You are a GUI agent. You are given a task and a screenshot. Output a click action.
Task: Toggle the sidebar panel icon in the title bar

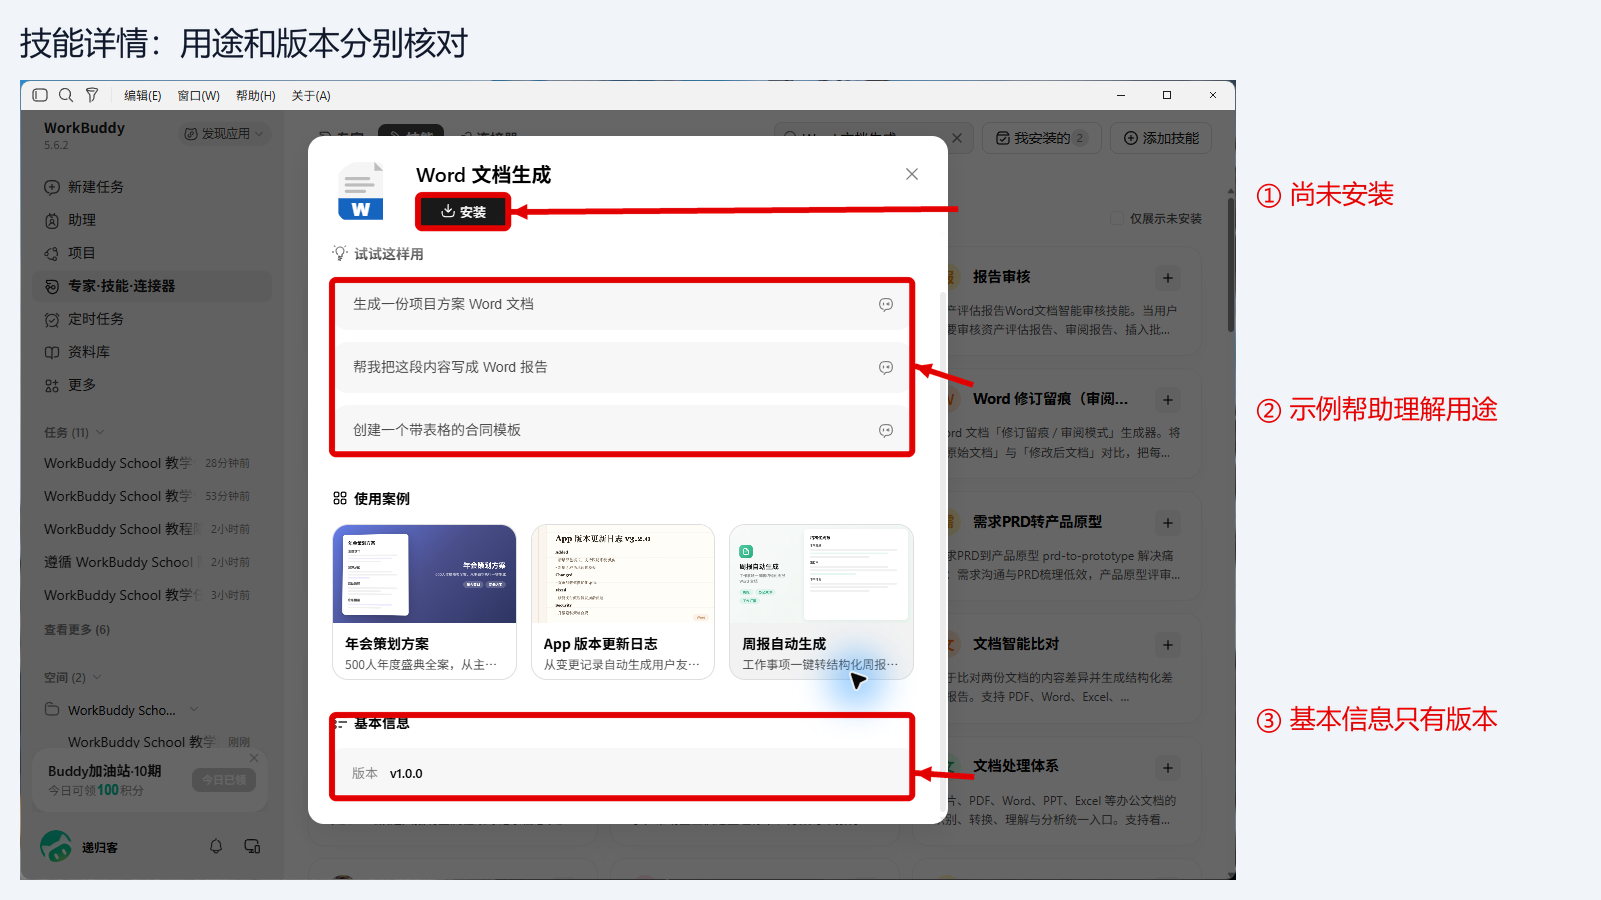tap(40, 95)
